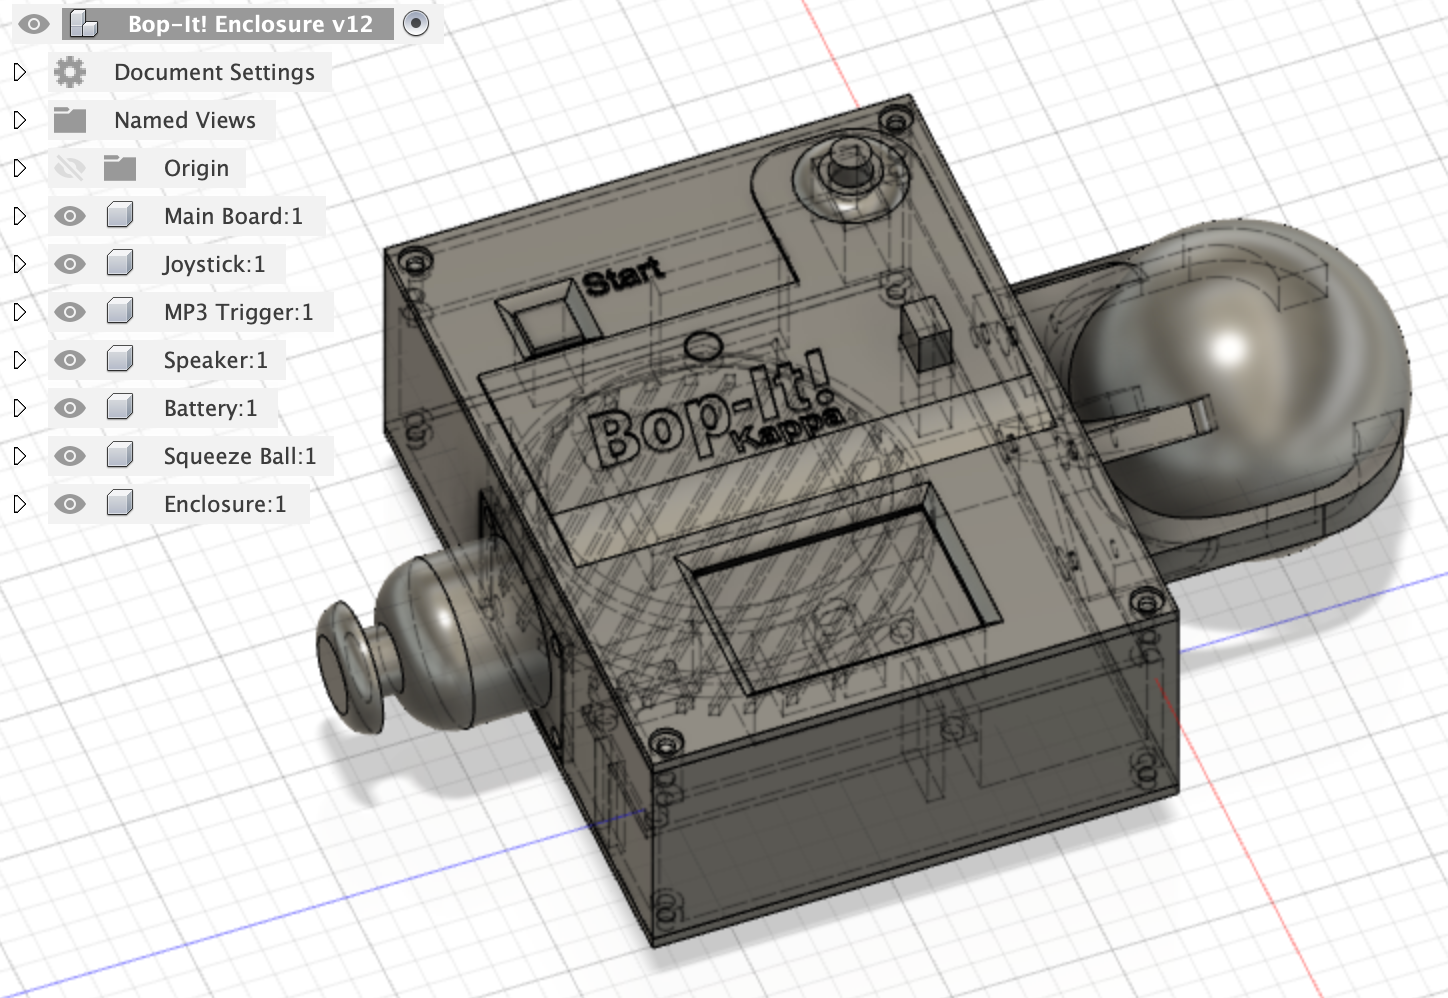Viewport: 1448px width, 998px height.
Task: Click the Origin folder icon
Action: click(x=120, y=168)
